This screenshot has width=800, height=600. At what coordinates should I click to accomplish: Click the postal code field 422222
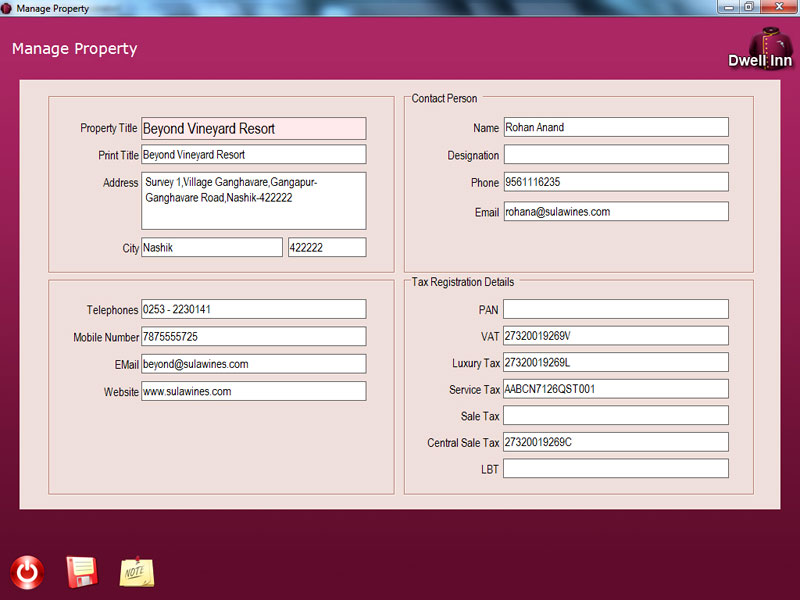pyautogui.click(x=326, y=247)
